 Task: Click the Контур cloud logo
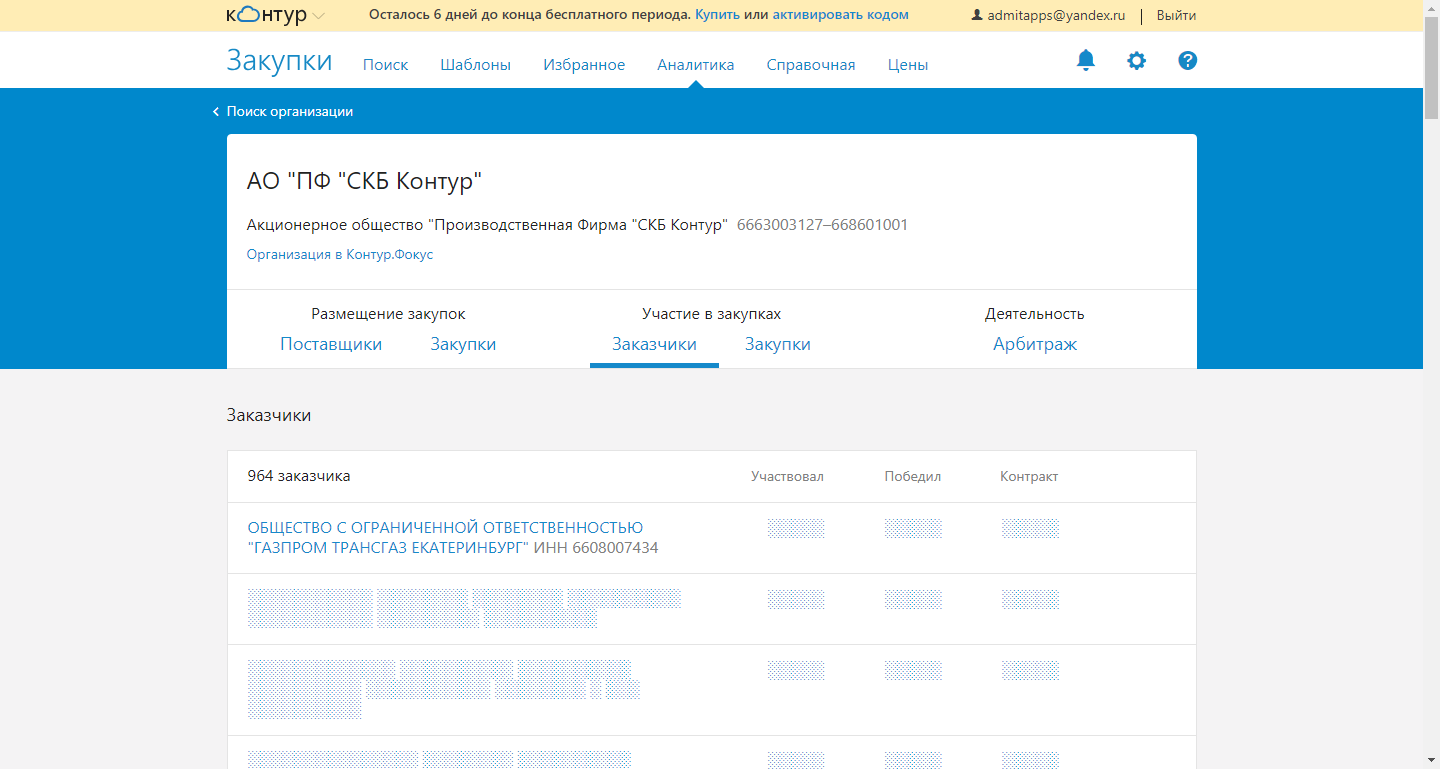(x=266, y=15)
